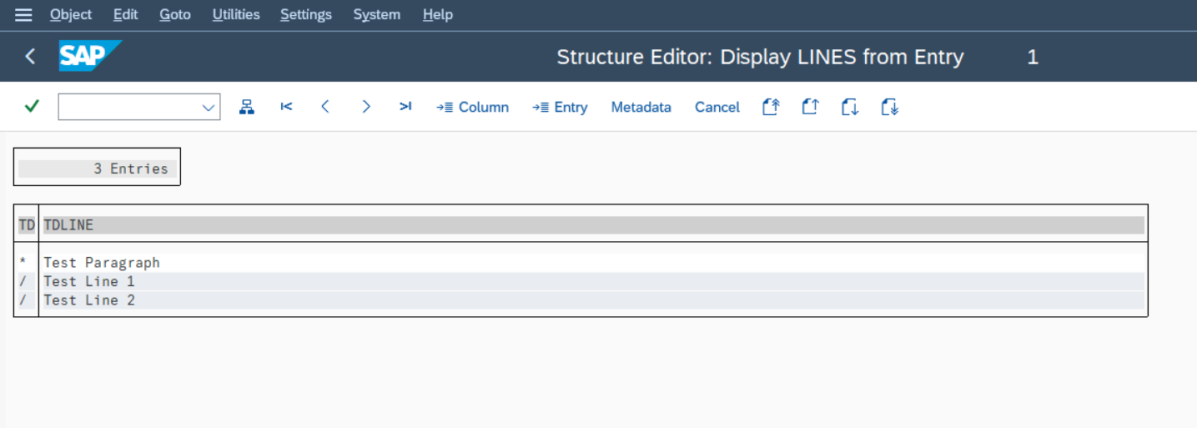The height and width of the screenshot is (428, 1197).
Task: Go to the previous entry arrow
Action: [x=325, y=107]
